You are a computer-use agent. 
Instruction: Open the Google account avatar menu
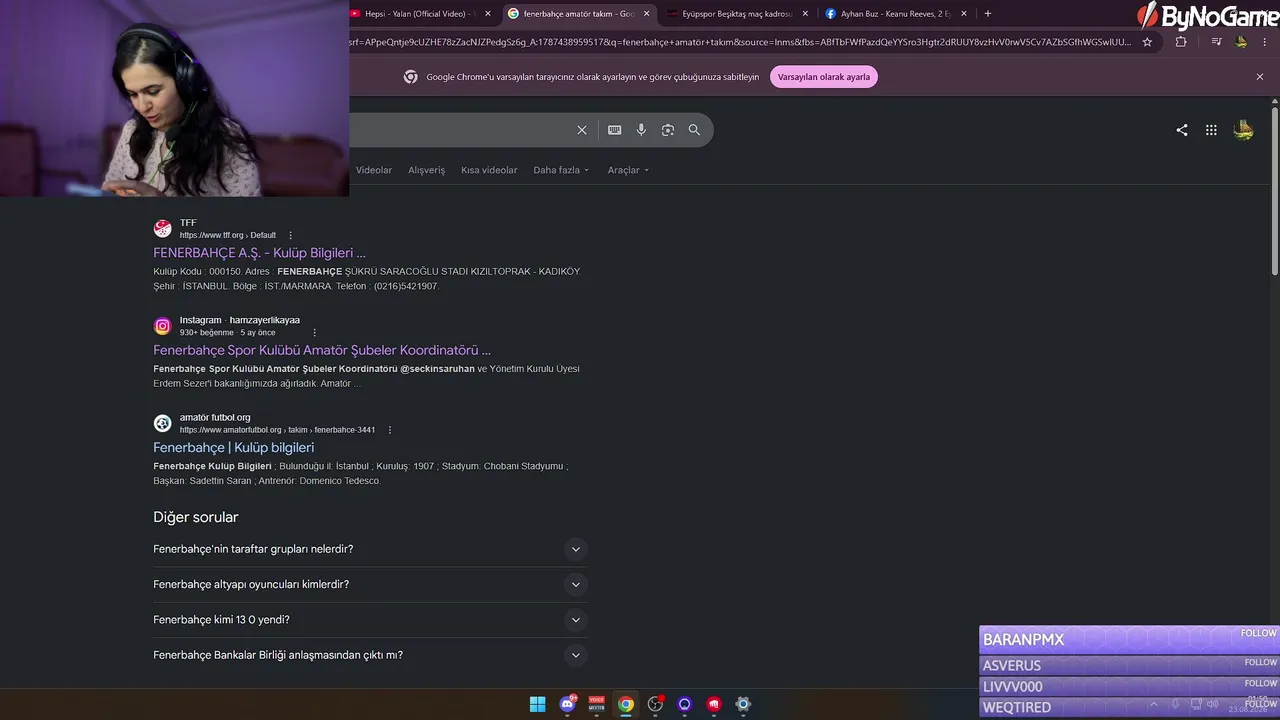click(x=1244, y=130)
